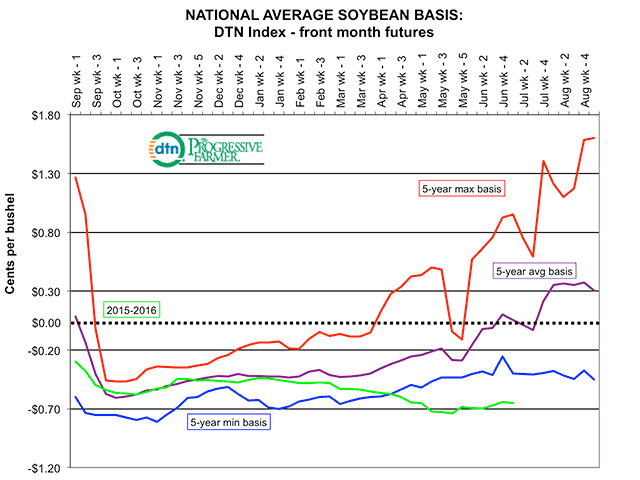The height and width of the screenshot is (480, 640).
Task: Click the '-$0.70' y-axis value
Action: pos(44,409)
